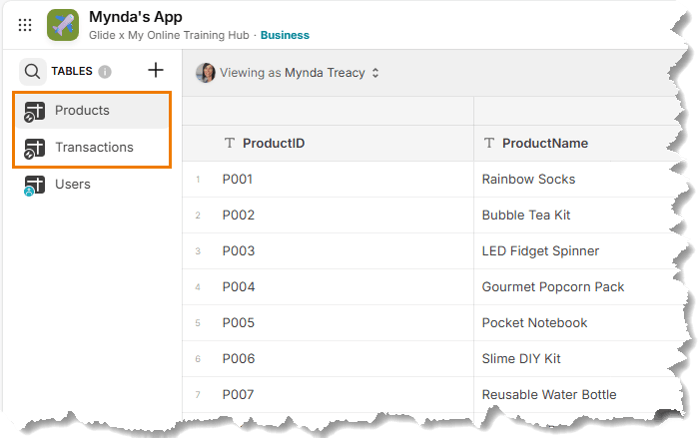
Task: Click the Transactions table icon
Action: 34,148
